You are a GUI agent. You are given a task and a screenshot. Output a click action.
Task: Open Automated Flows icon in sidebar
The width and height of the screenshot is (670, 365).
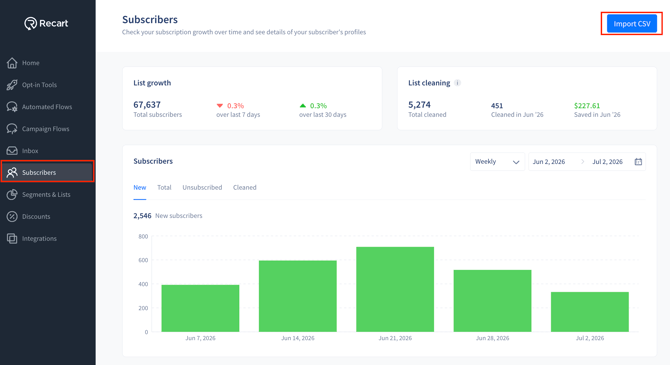coord(12,107)
